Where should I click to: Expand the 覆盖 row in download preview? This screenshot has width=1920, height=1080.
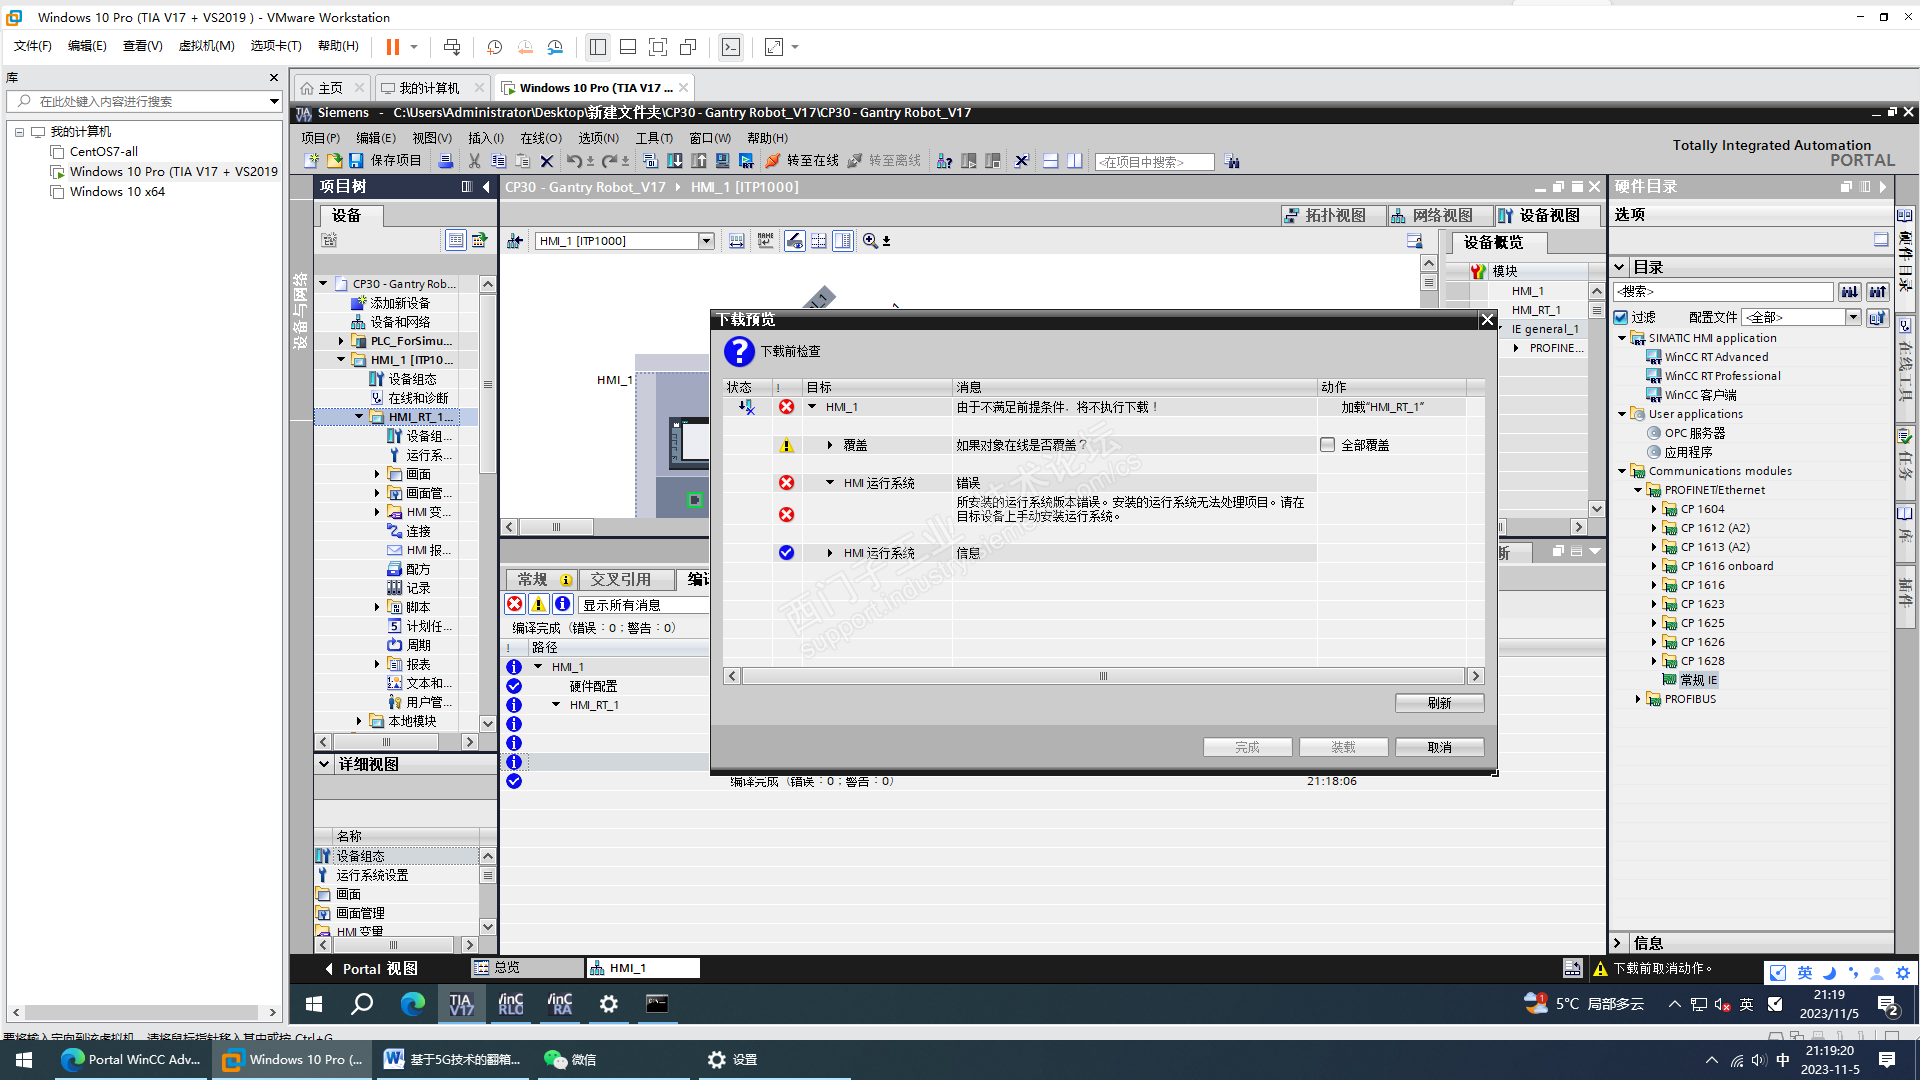[x=830, y=445]
